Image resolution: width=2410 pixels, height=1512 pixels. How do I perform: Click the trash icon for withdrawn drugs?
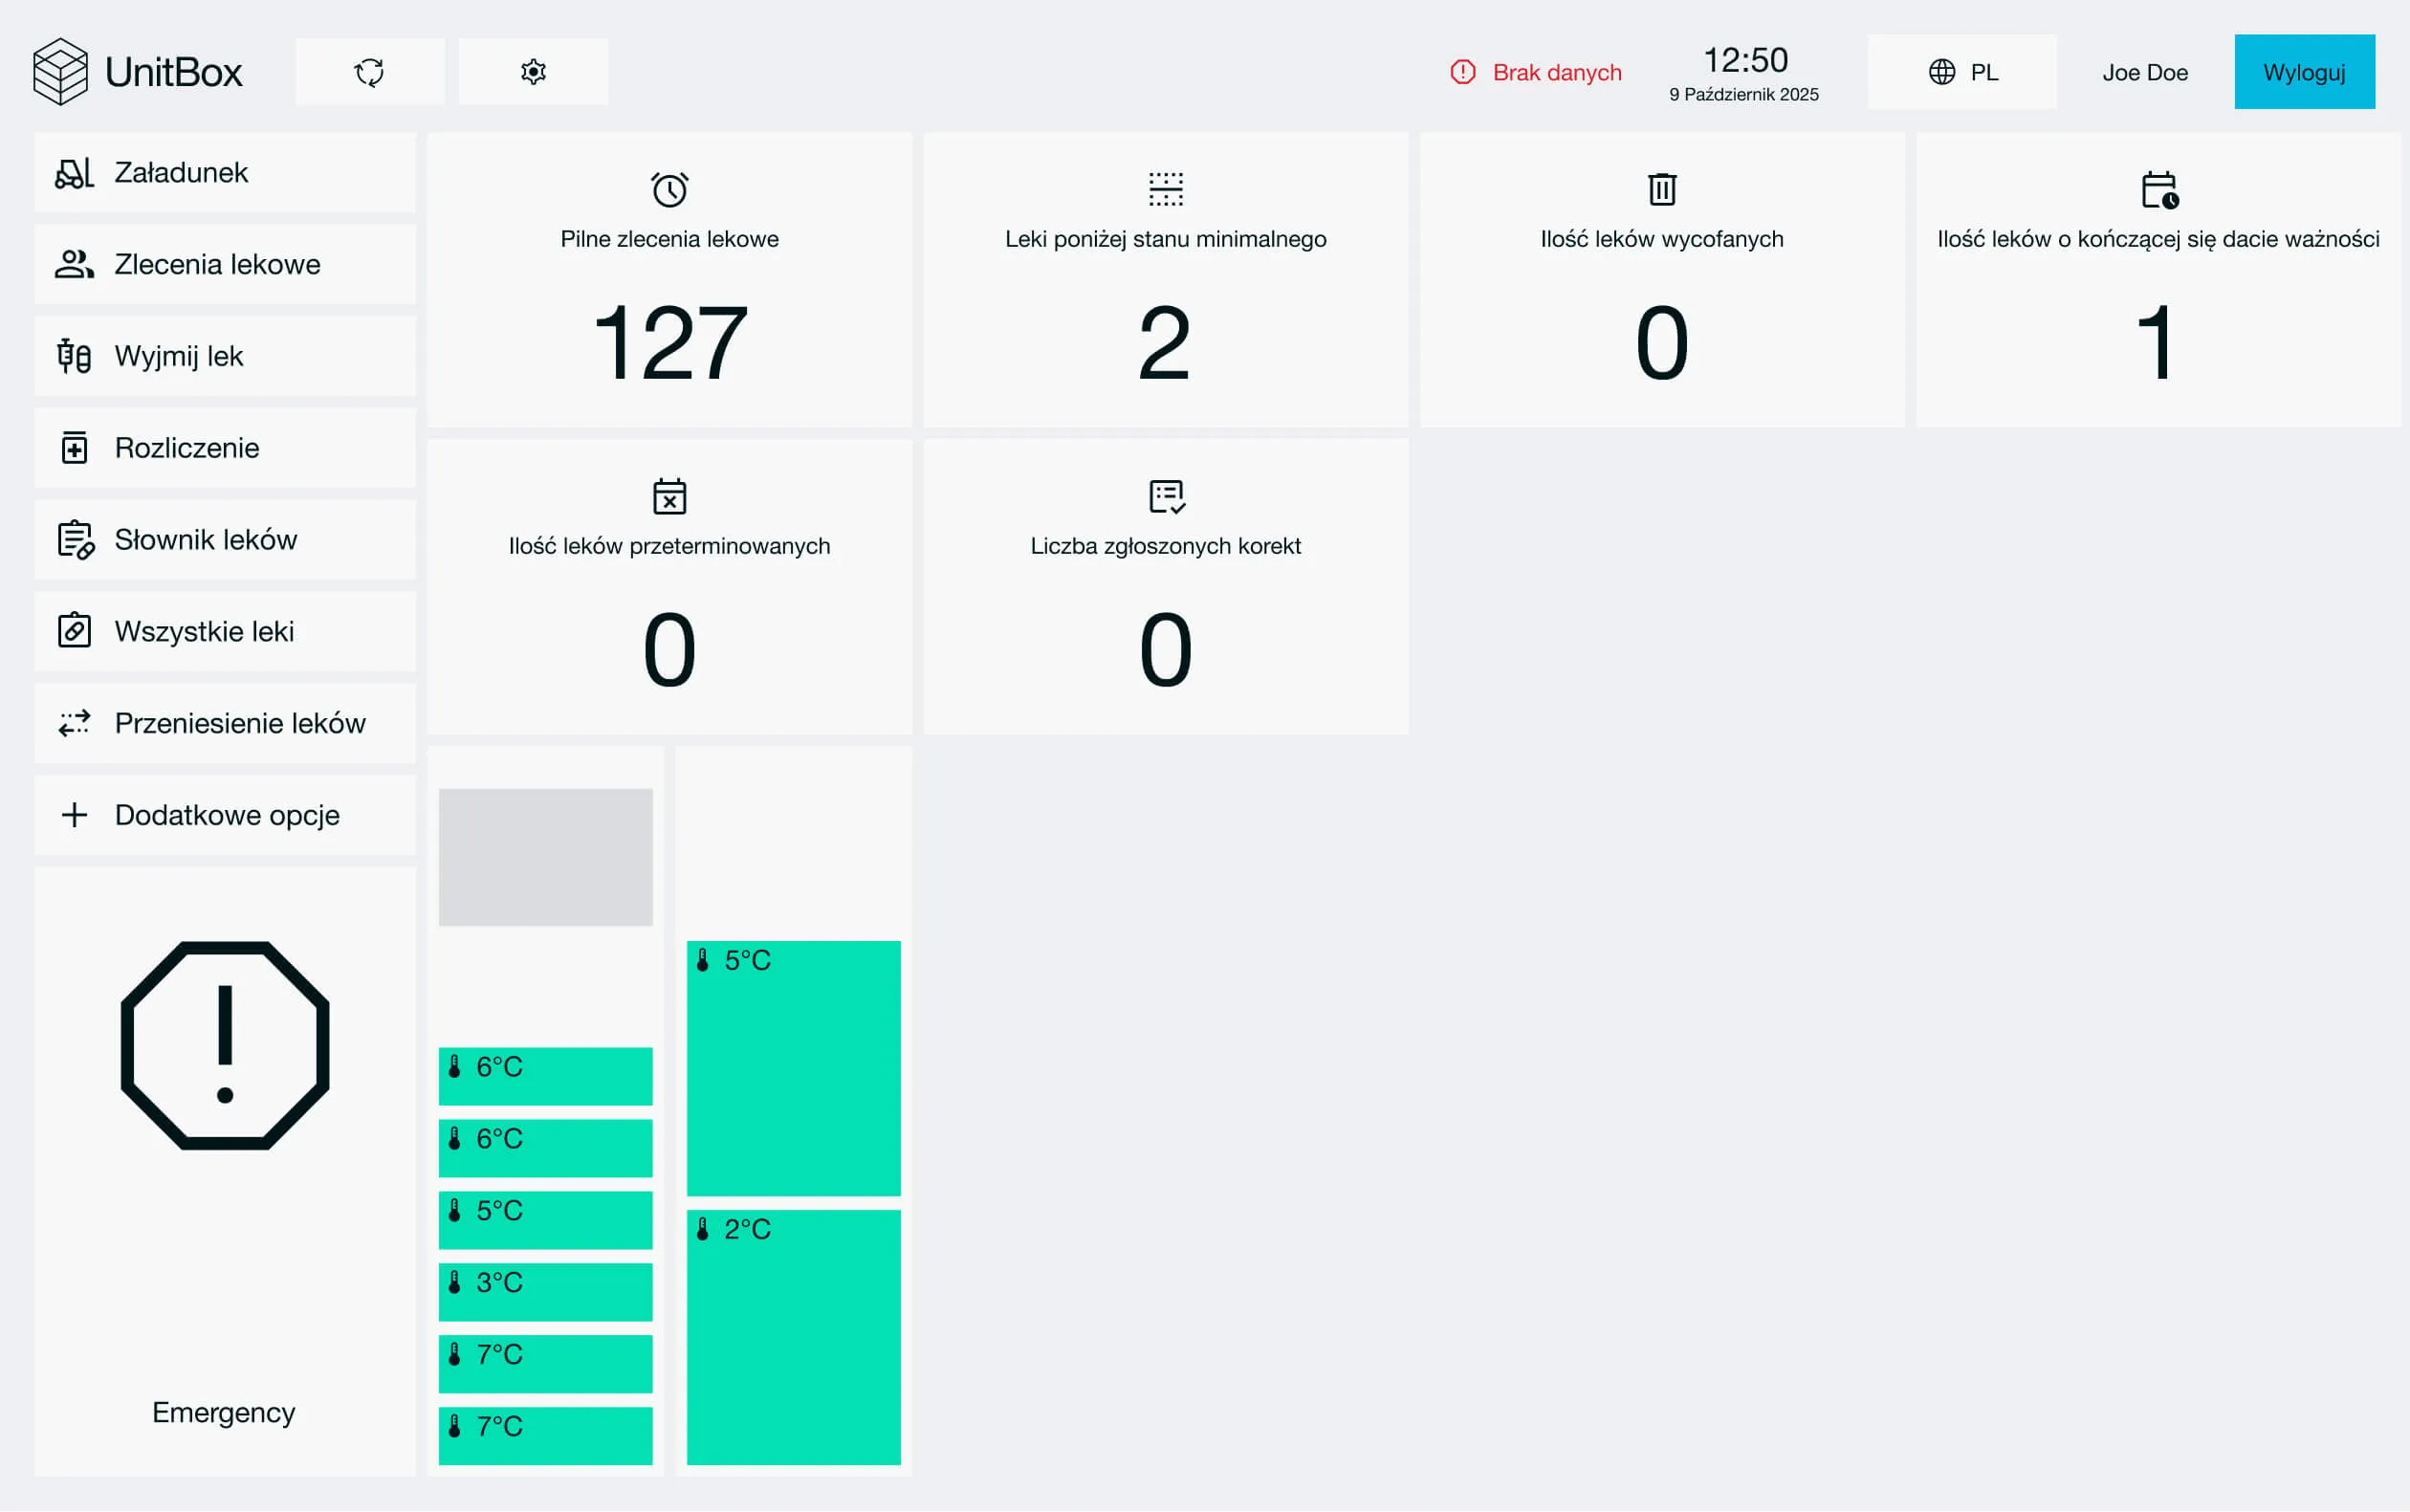pyautogui.click(x=1661, y=189)
